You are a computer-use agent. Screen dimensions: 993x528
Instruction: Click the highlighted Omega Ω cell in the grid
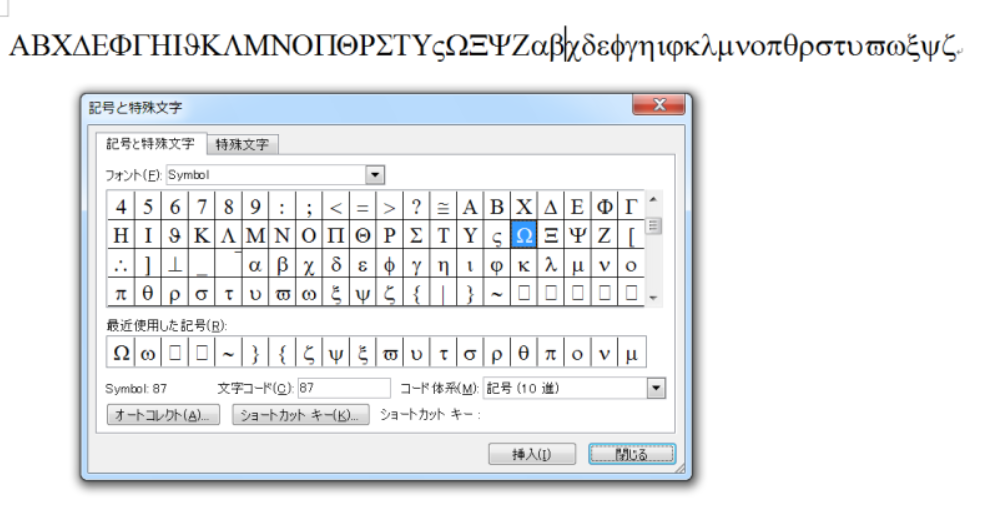pyautogui.click(x=524, y=236)
